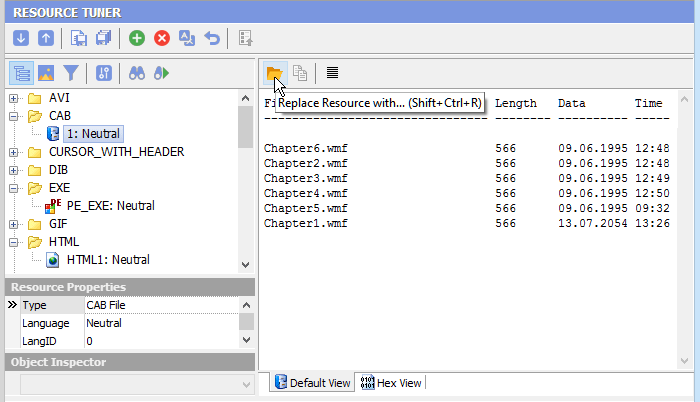The height and width of the screenshot is (402, 700).
Task: Collapse the HTML folder node
Action: click(13, 242)
